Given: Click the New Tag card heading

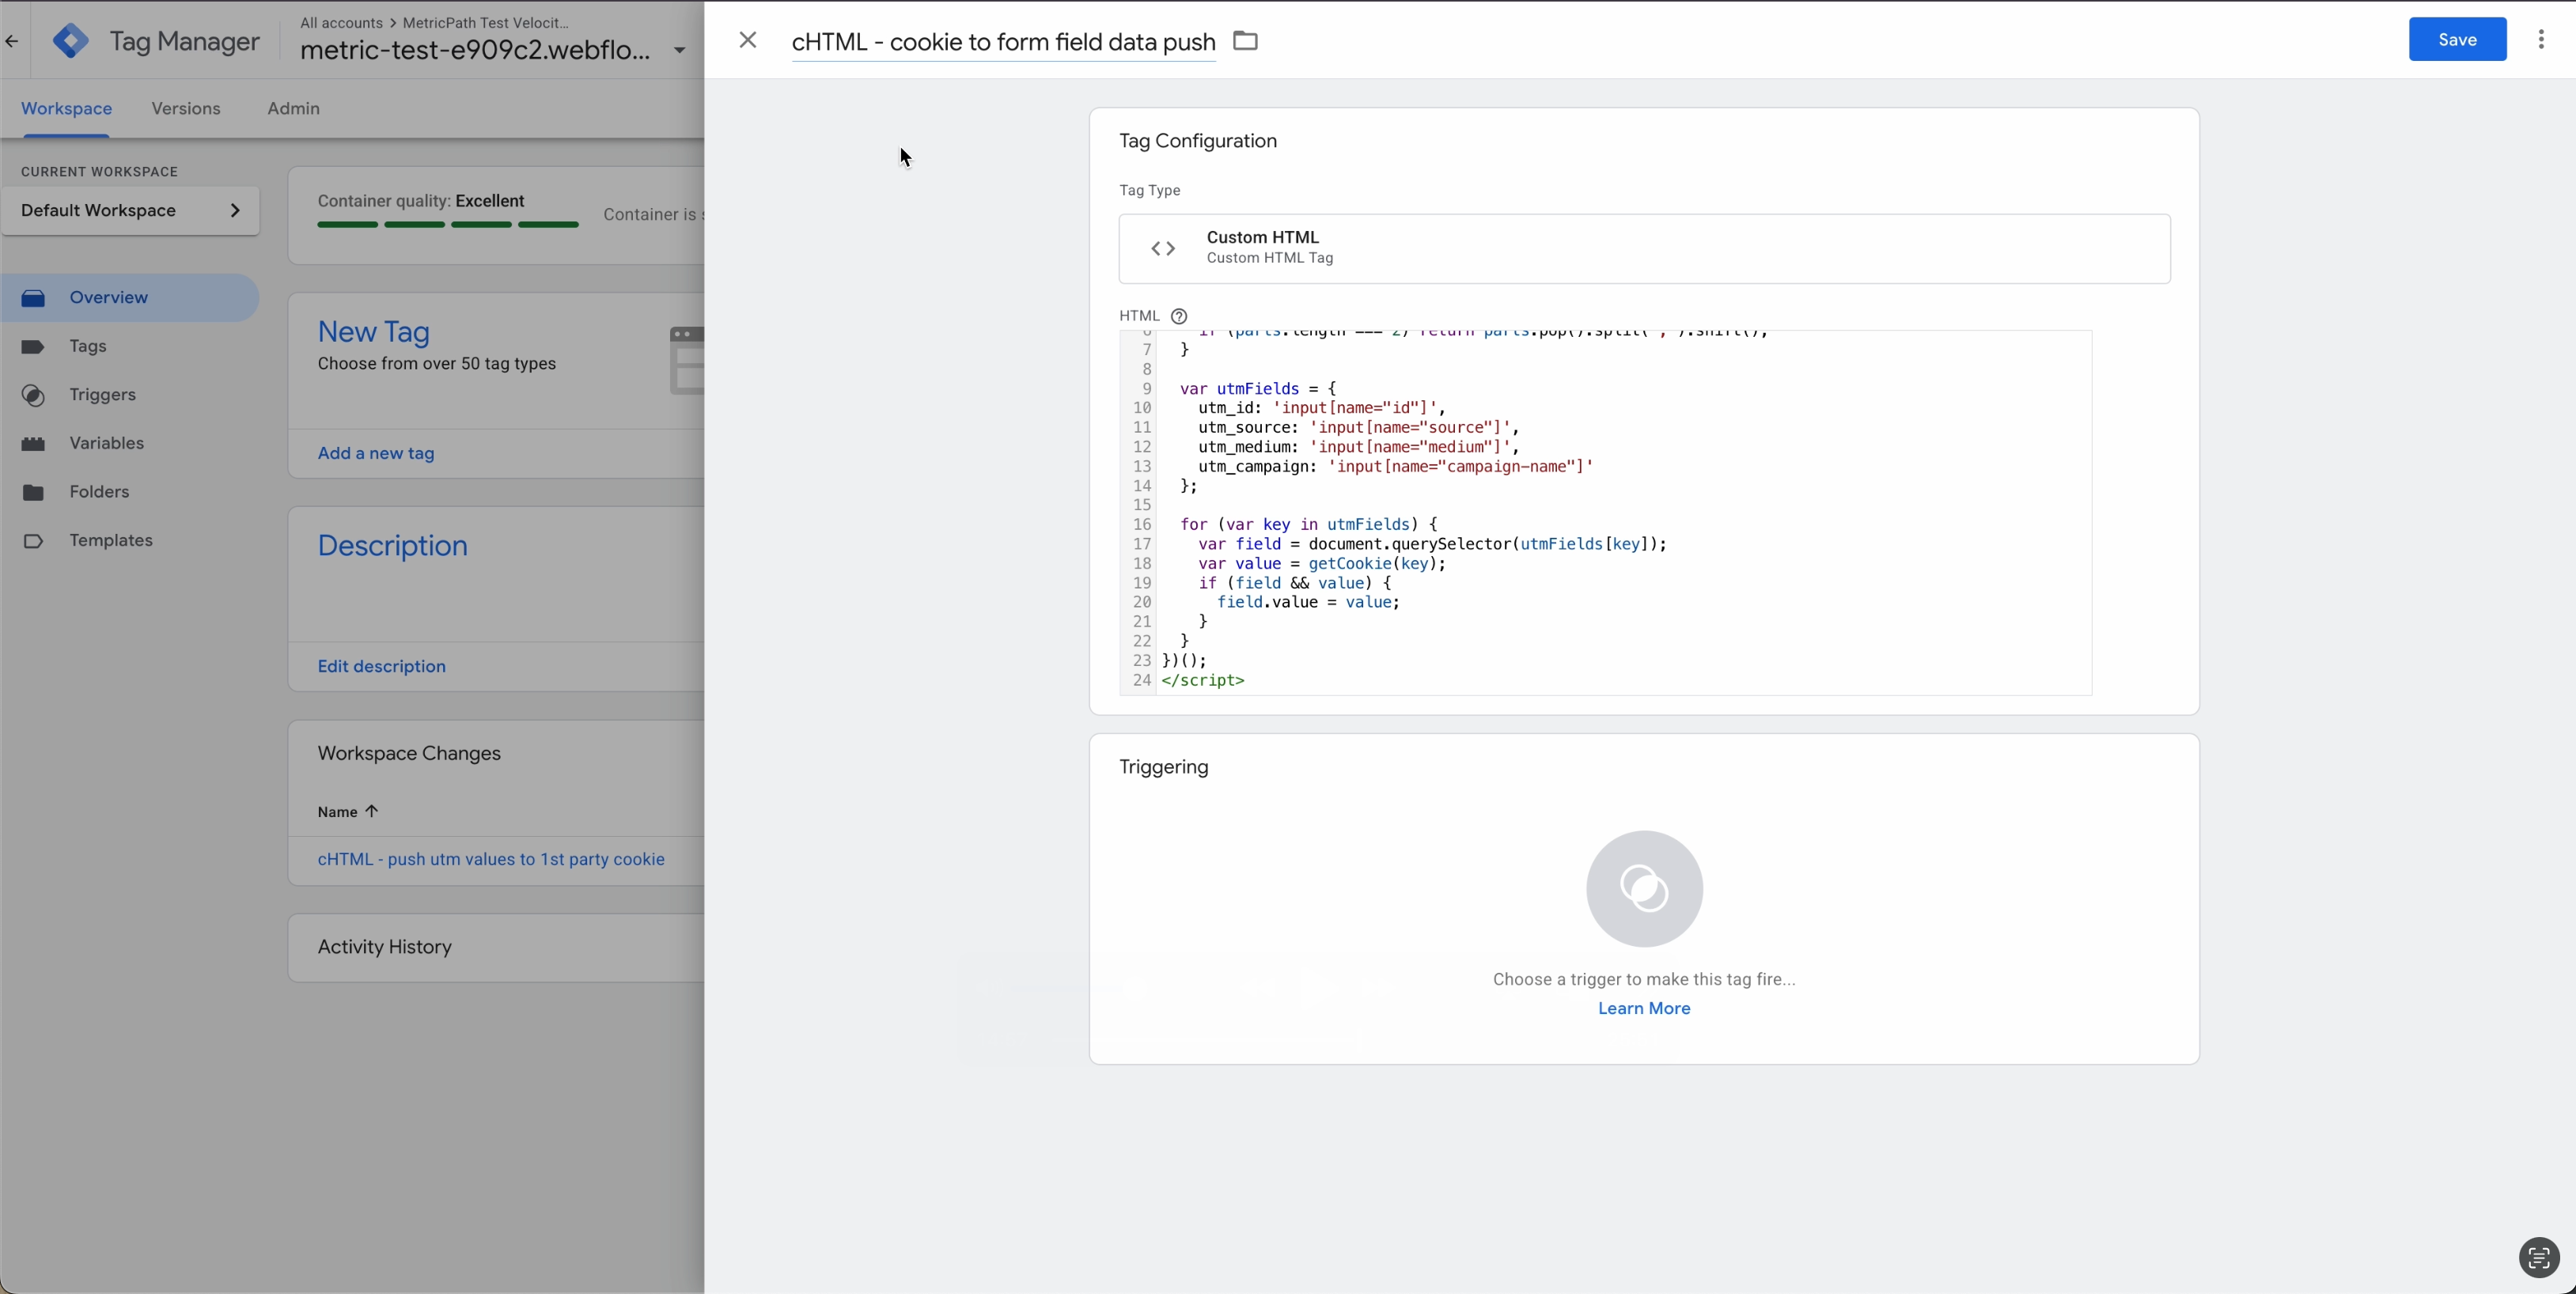Looking at the screenshot, I should (374, 332).
